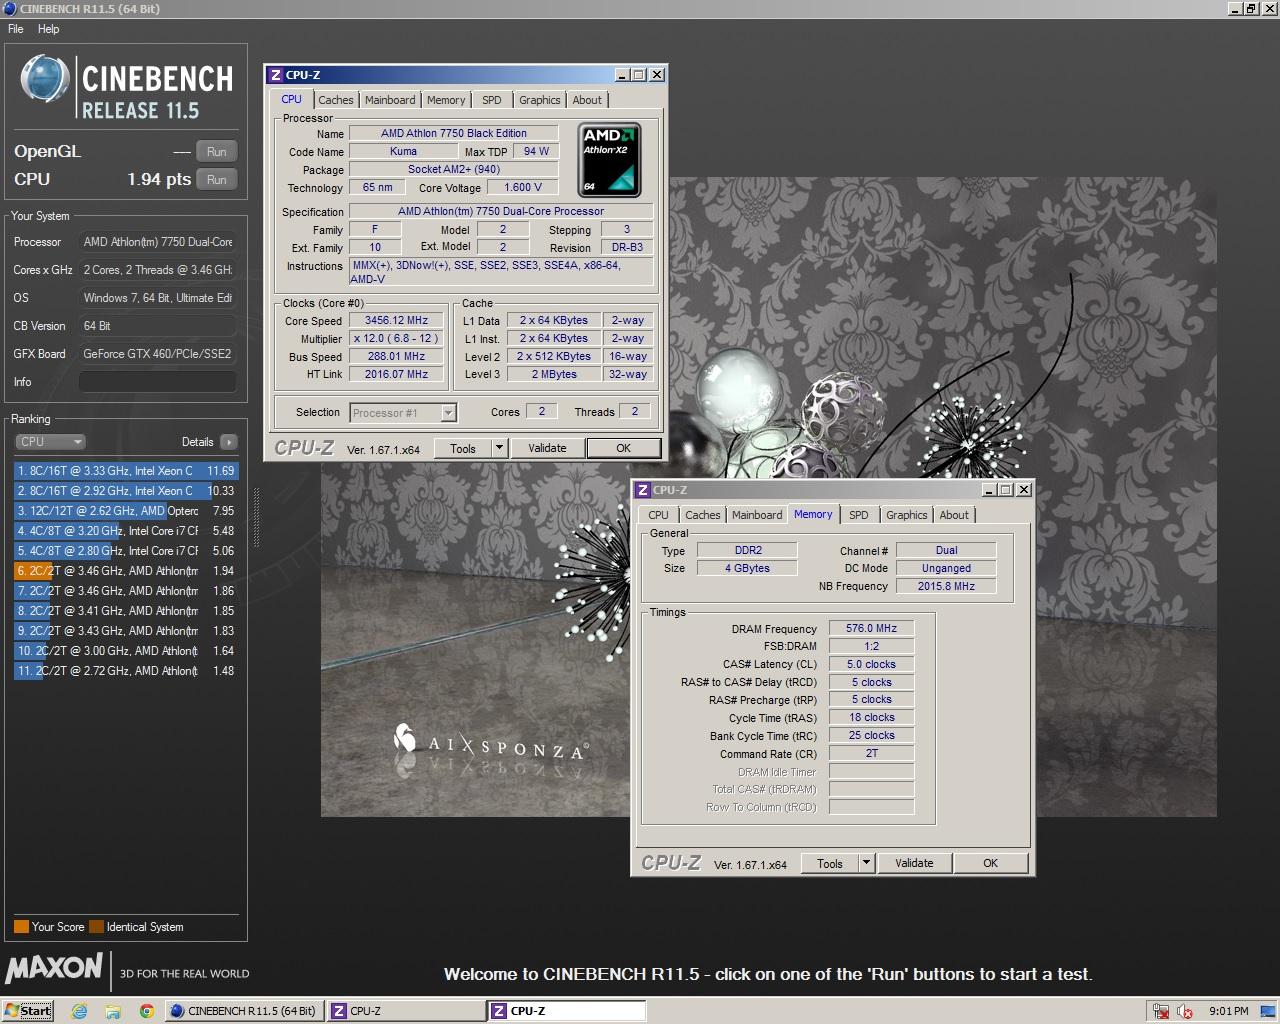The image size is (1280, 1024).
Task: Open About tab in CPU window
Action: [x=587, y=100]
